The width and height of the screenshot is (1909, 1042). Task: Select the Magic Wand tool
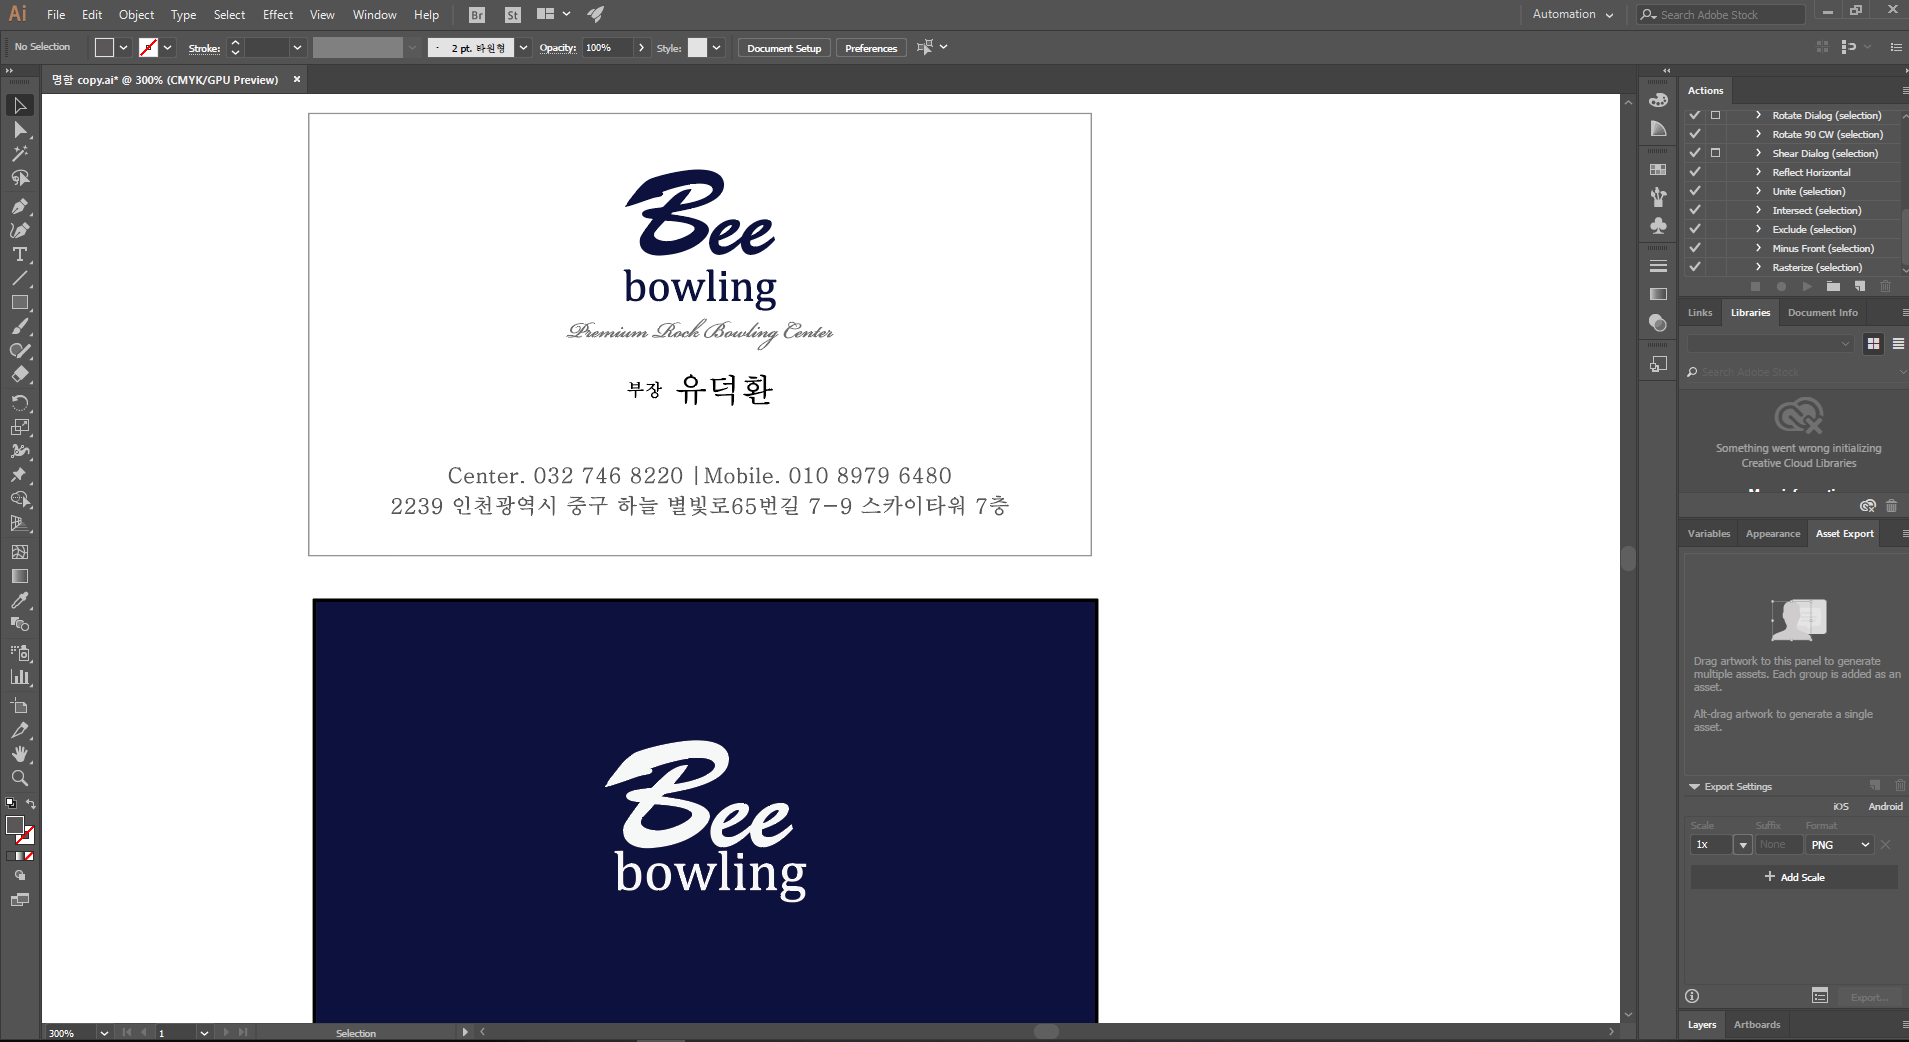[20, 154]
